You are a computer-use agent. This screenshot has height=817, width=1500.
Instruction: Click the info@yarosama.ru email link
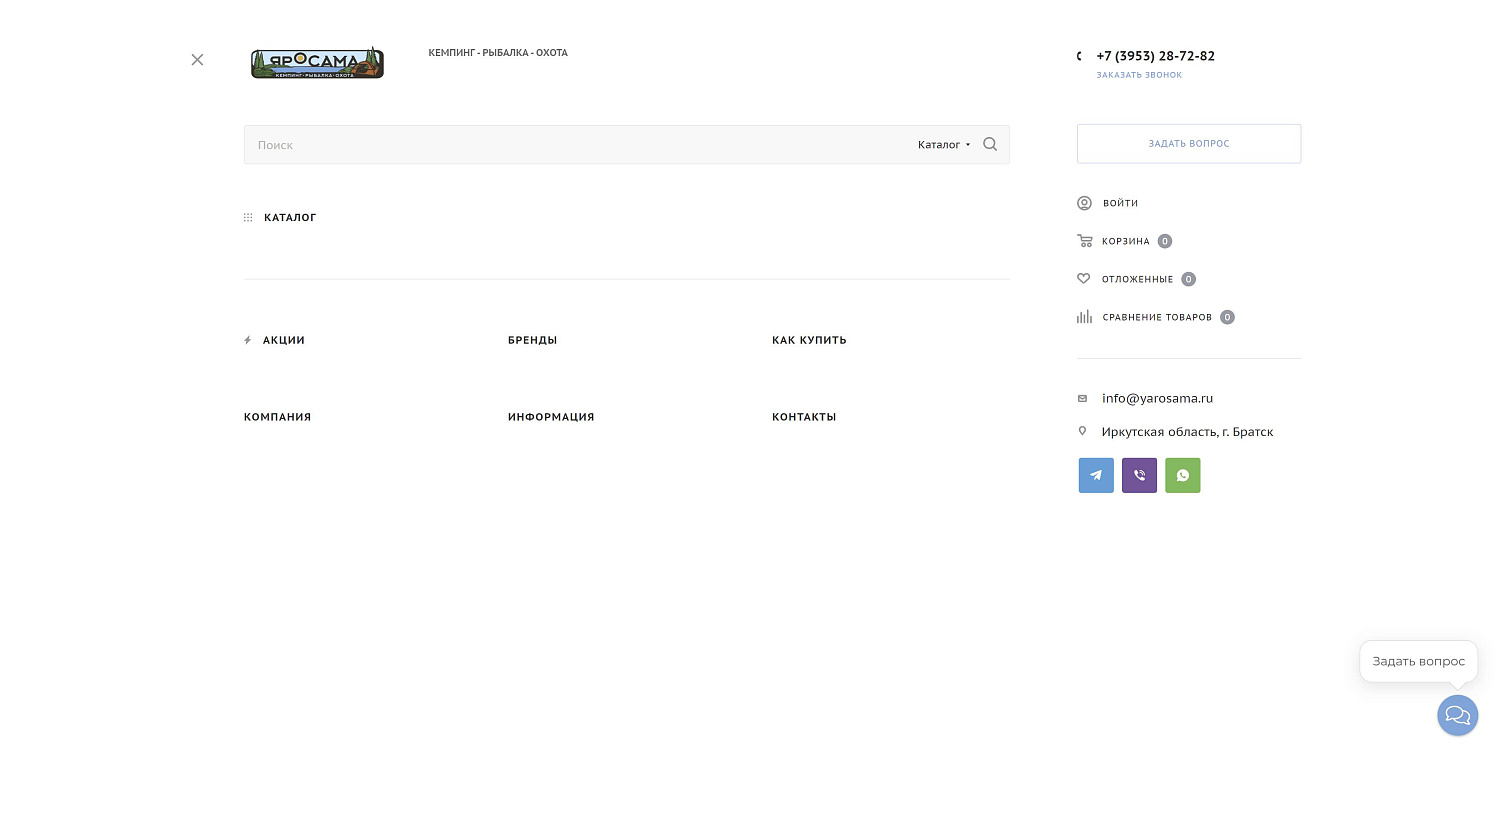pos(1157,398)
